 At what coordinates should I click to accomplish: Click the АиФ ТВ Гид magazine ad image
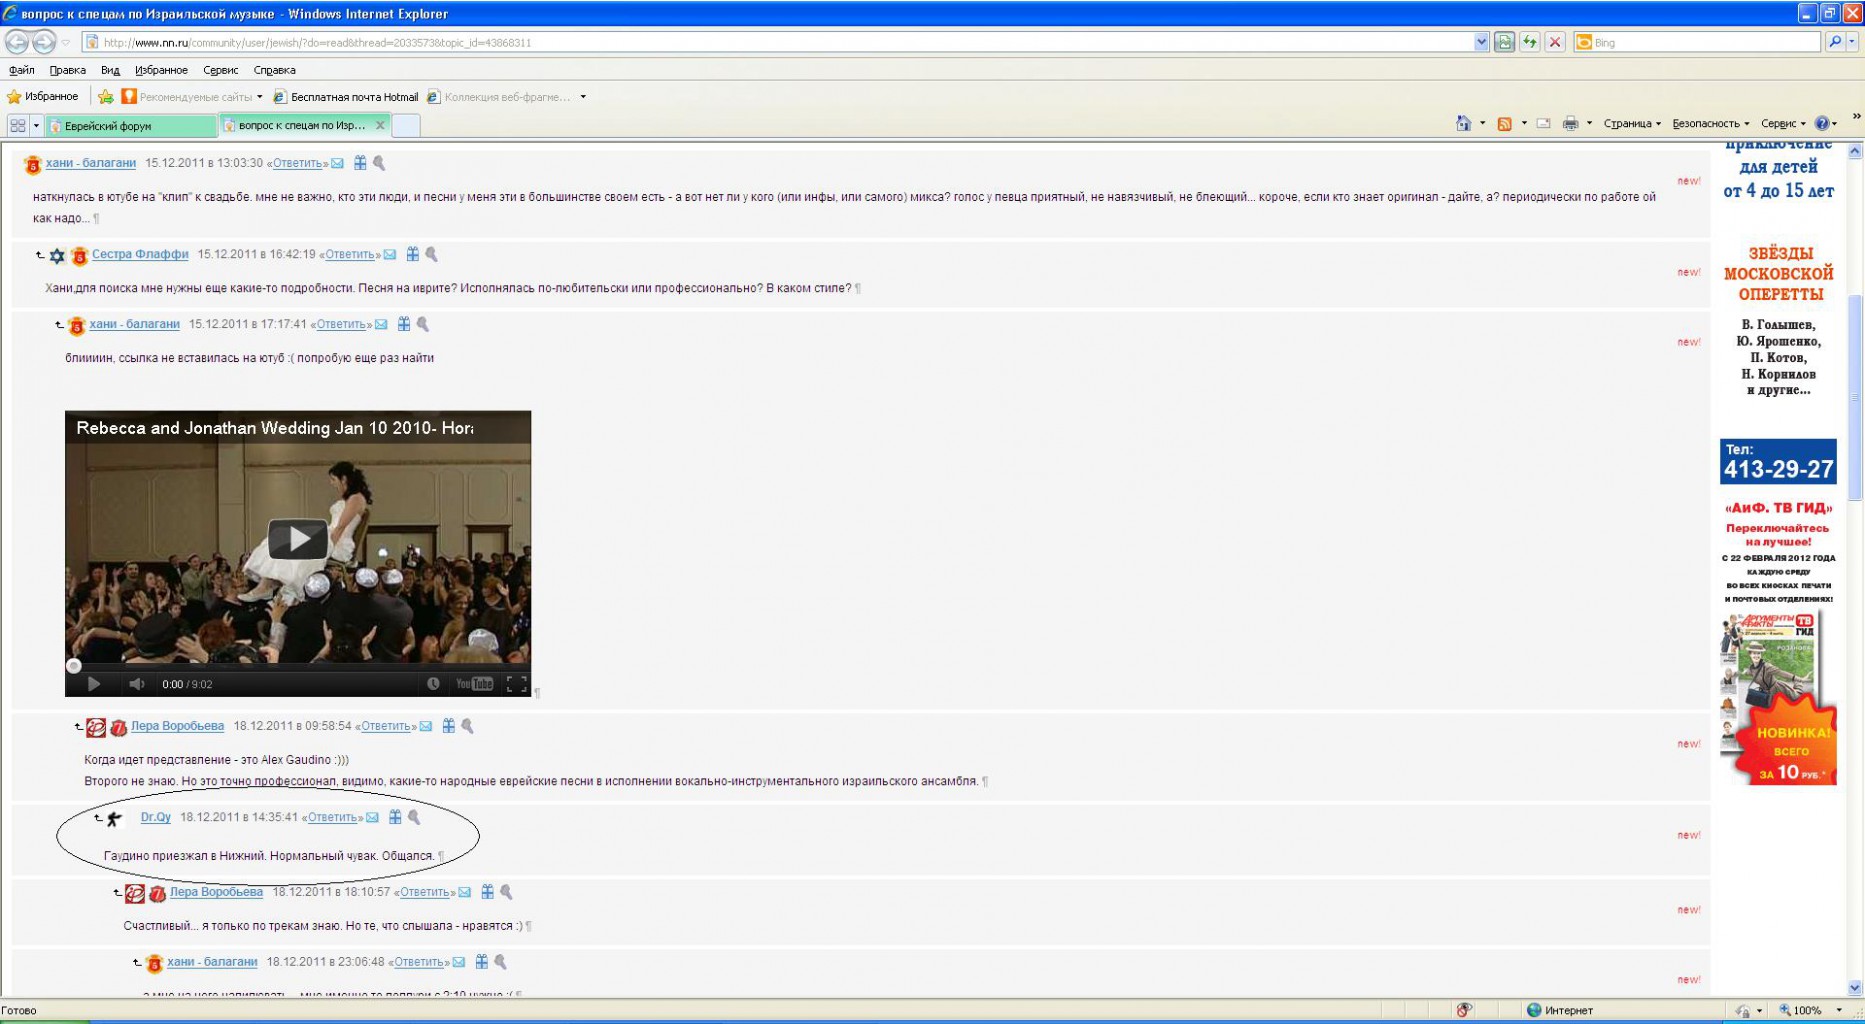point(1778,698)
